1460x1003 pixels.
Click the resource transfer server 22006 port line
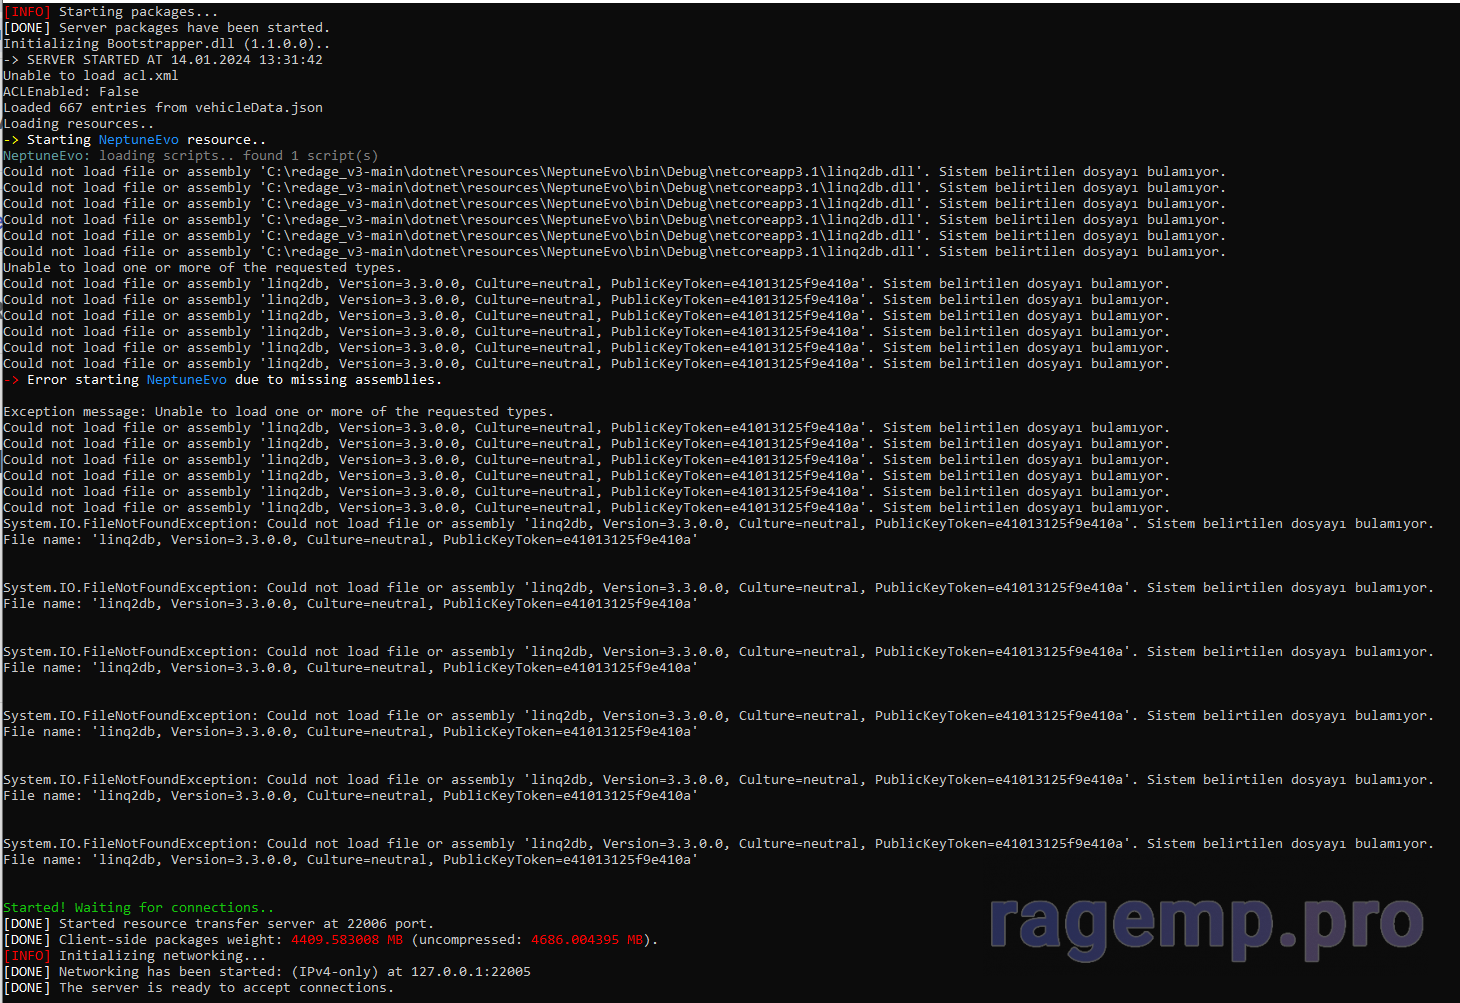tap(245, 924)
